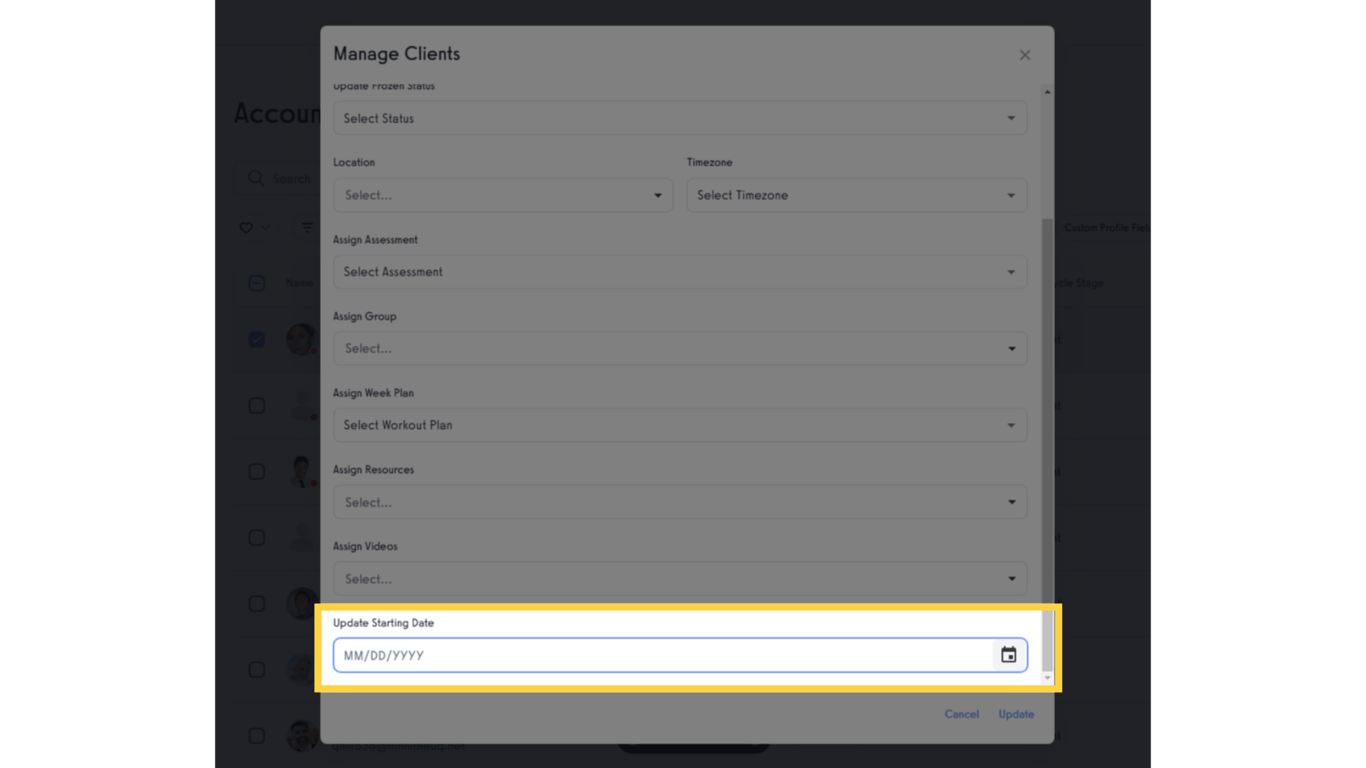Uncheck the first selected client row
The width and height of the screenshot is (1366, 768).
click(x=256, y=339)
